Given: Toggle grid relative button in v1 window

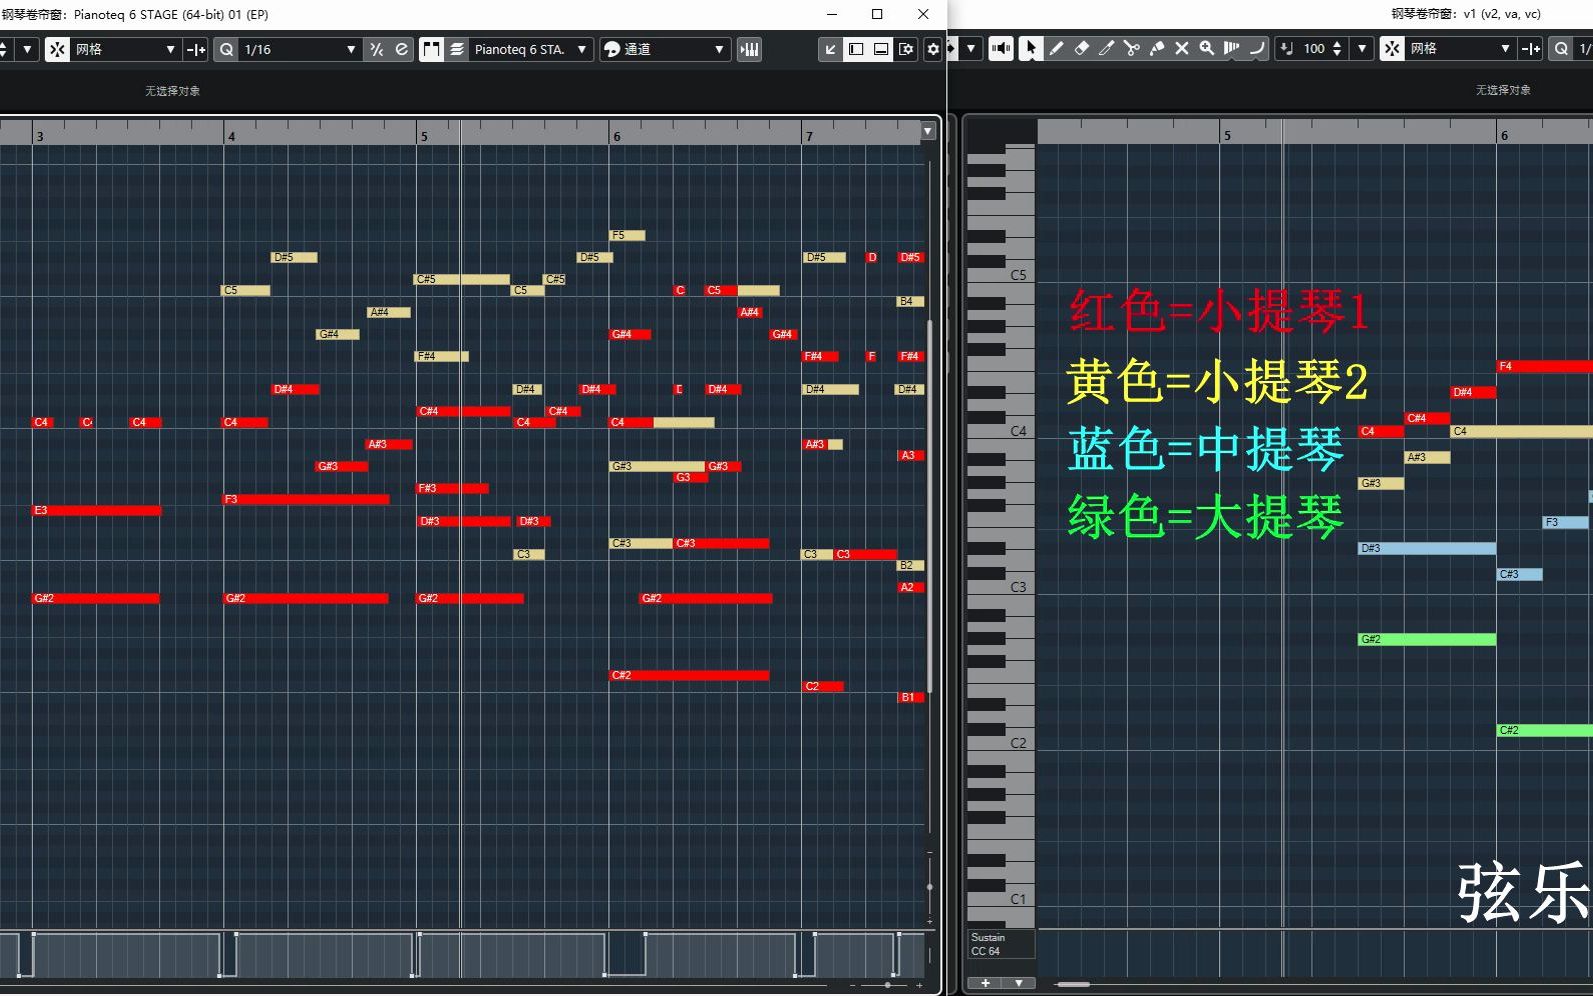Looking at the screenshot, I should pos(1531,48).
